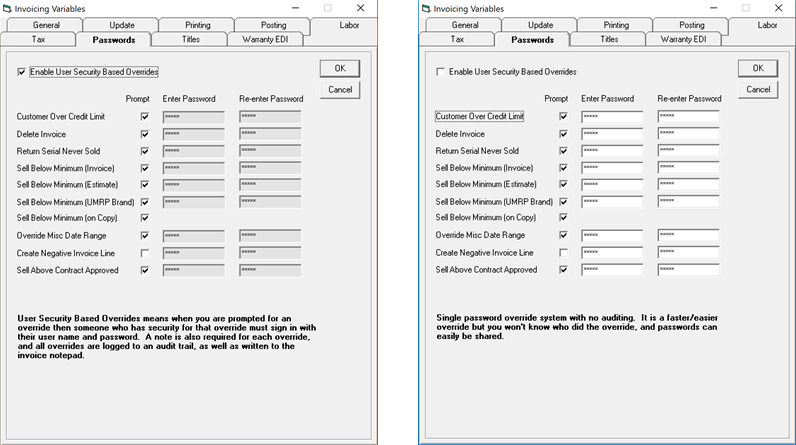This screenshot has height=445, width=796.
Task: Toggle Delete Invoice prompt checkbox in left window
Action: click(145, 134)
